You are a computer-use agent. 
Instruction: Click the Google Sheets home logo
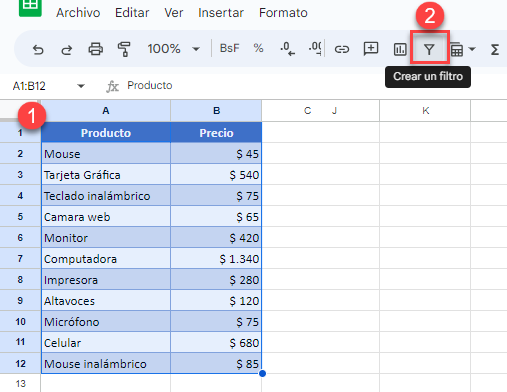[x=30, y=7]
